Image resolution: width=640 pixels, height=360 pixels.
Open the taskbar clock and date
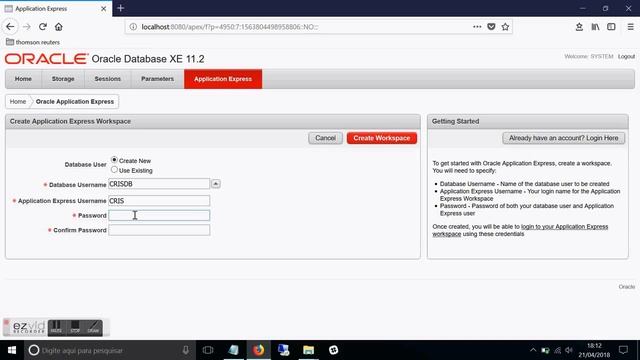tap(594, 350)
